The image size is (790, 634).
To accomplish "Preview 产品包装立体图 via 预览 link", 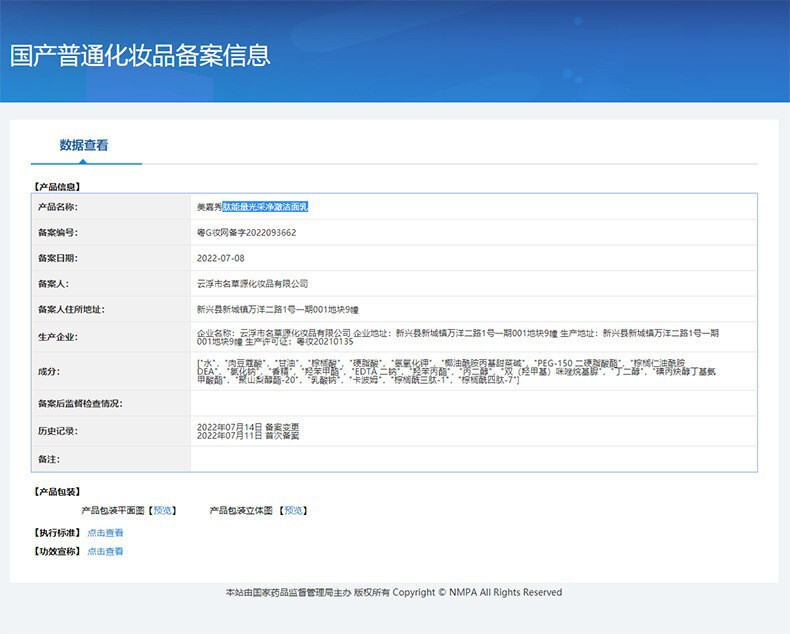I will click(293, 511).
